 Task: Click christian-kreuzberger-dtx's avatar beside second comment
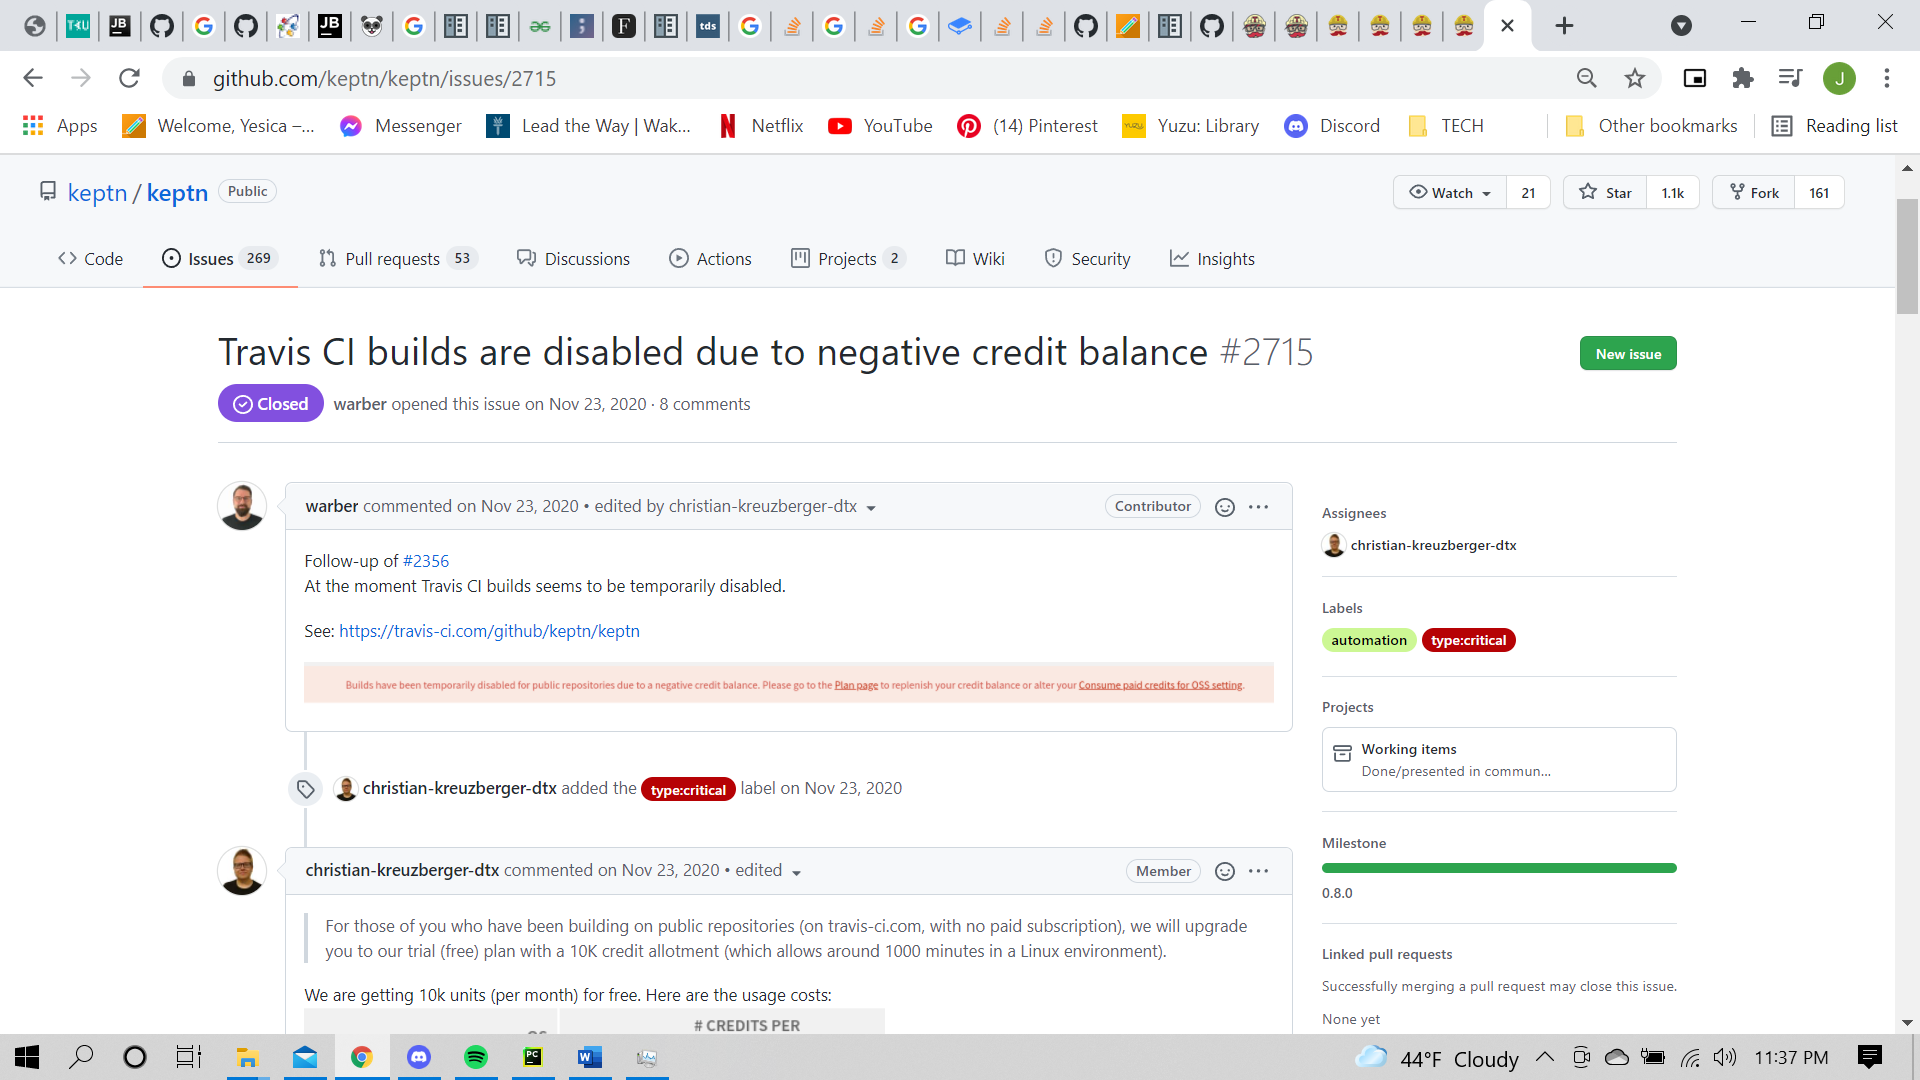242,871
